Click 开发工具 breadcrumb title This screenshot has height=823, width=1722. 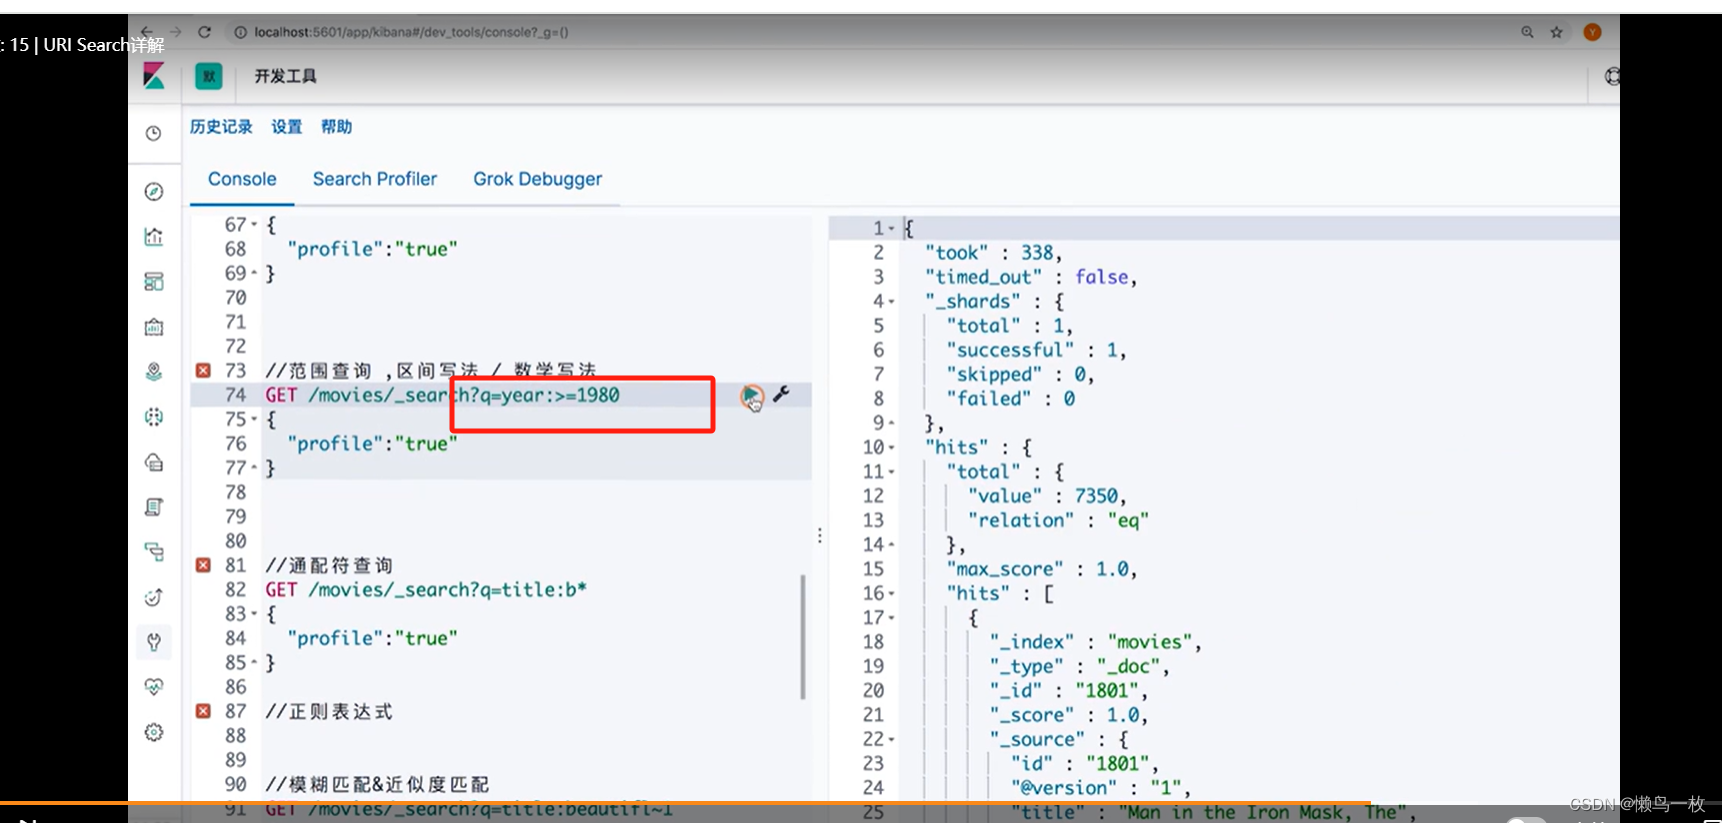pyautogui.click(x=285, y=76)
